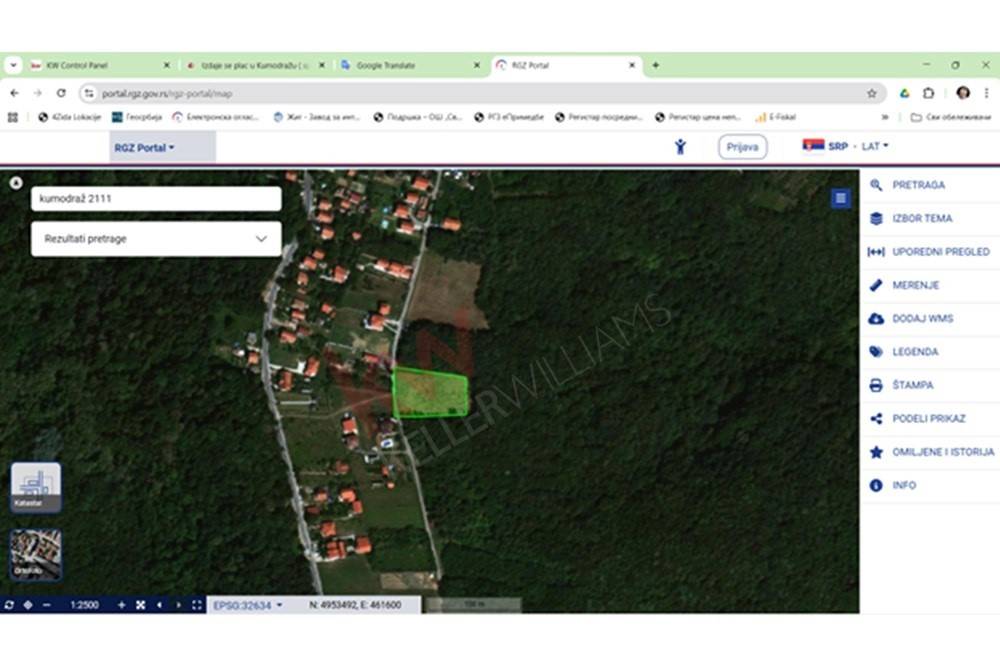Open the RGZ Portal dropdown menu
Image resolution: width=1000 pixels, height=667 pixels.
click(x=144, y=147)
